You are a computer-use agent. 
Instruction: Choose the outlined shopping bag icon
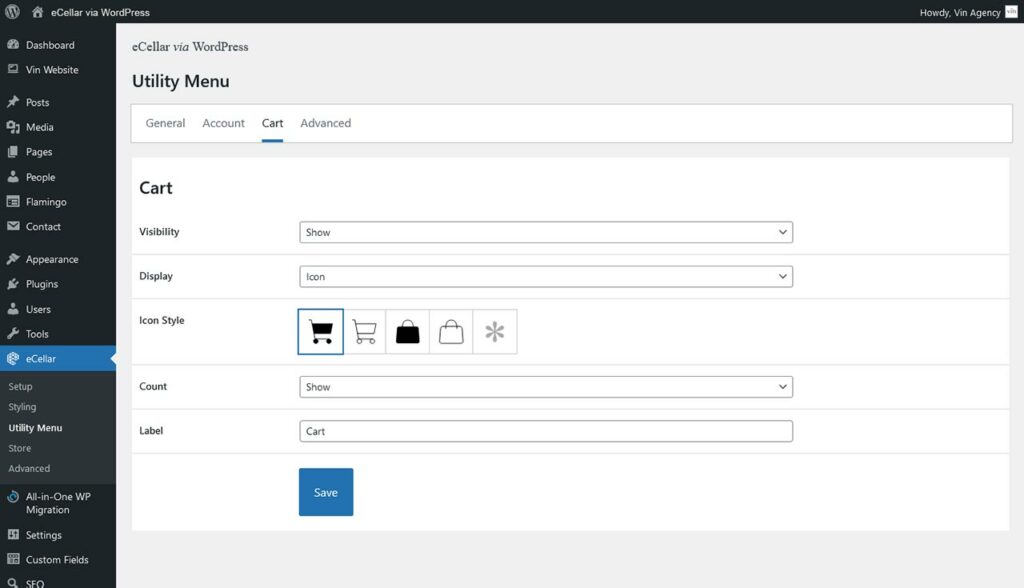coord(450,331)
